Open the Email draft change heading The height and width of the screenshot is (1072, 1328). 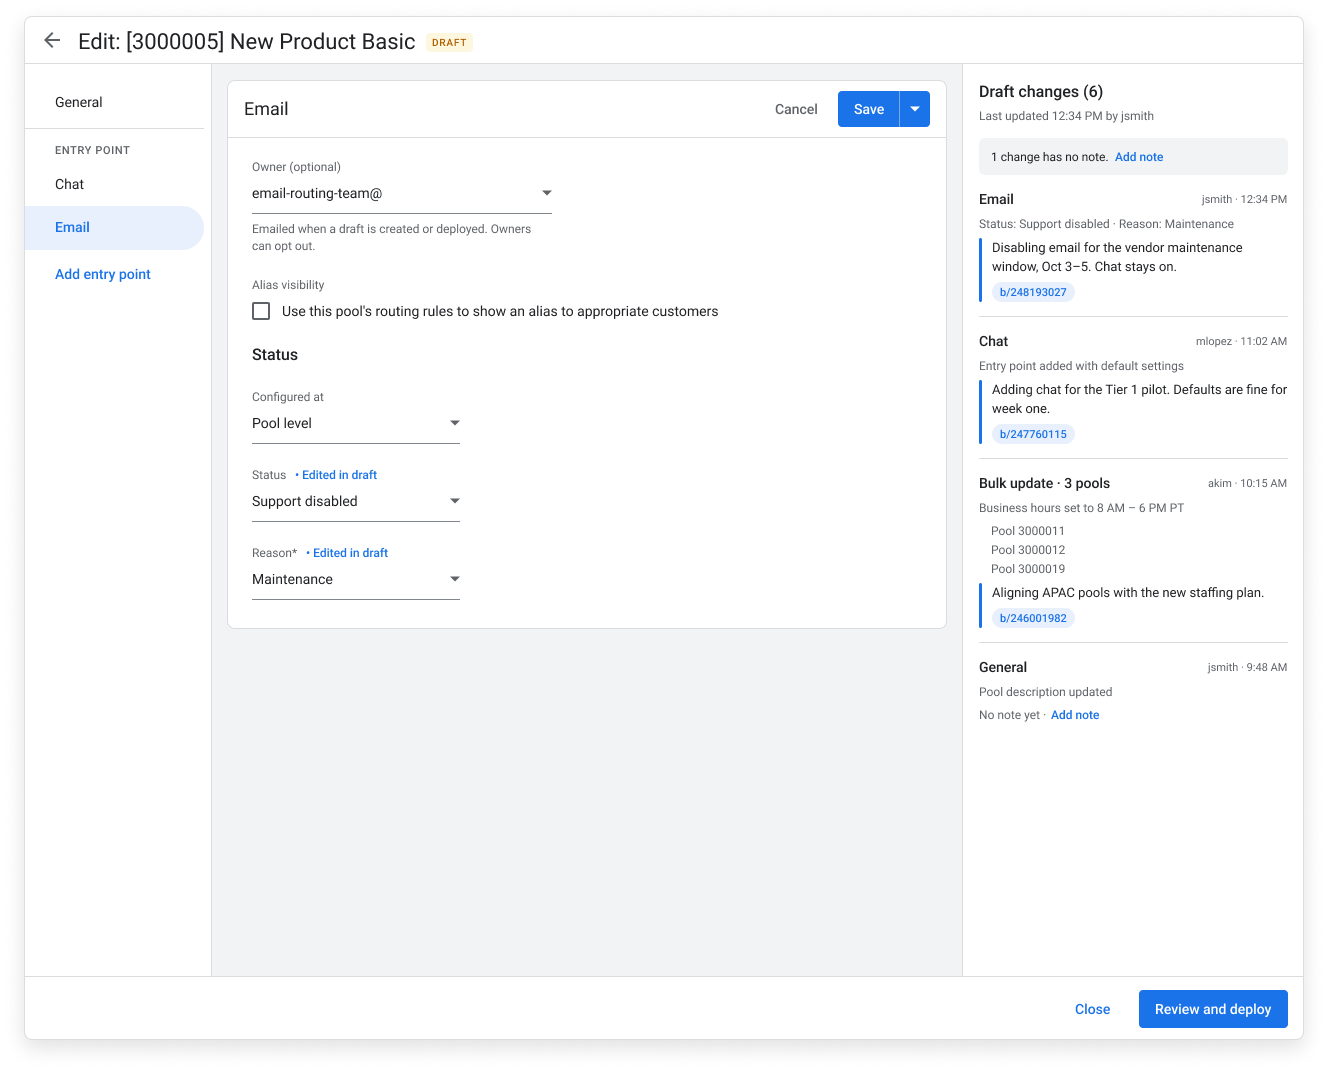pyautogui.click(x=996, y=199)
